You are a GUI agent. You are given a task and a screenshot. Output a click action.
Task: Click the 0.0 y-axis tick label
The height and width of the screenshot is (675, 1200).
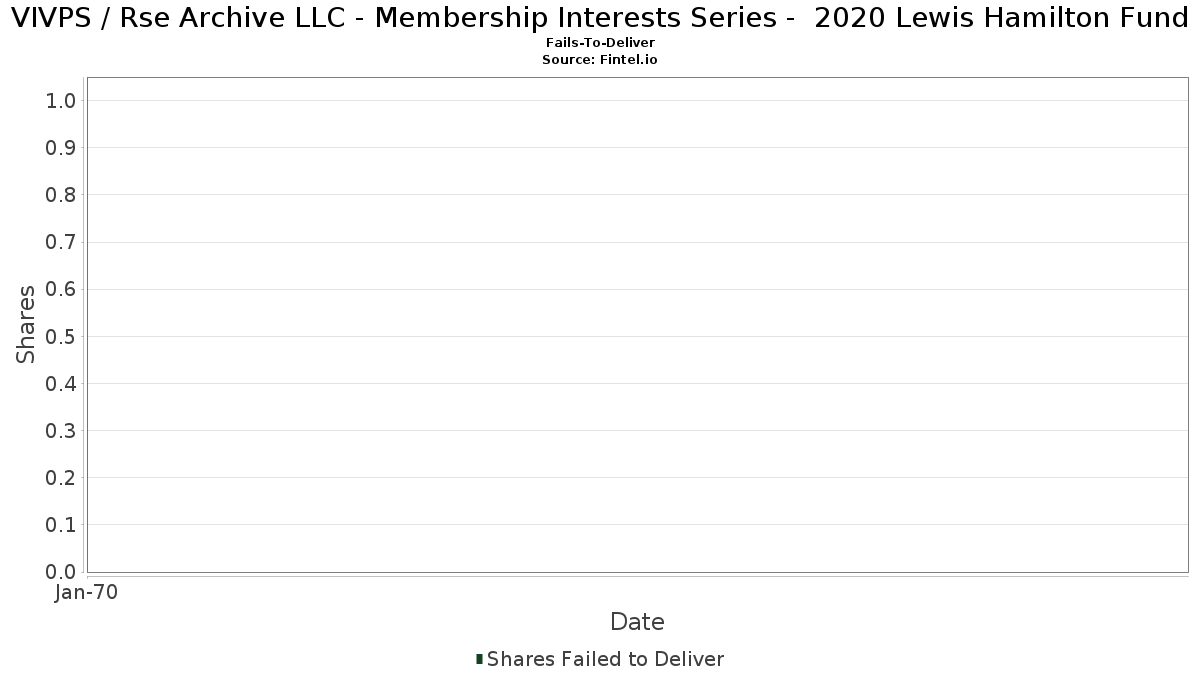tap(61, 572)
